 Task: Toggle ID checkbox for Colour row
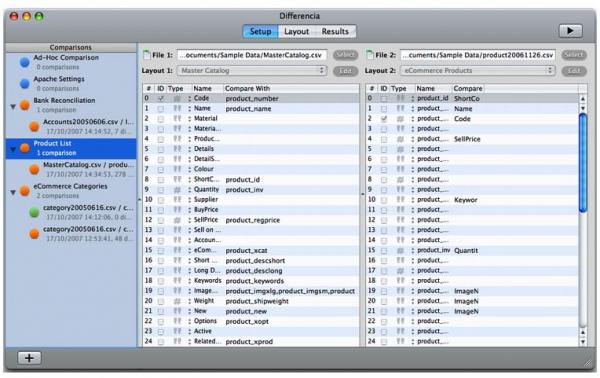click(x=161, y=169)
